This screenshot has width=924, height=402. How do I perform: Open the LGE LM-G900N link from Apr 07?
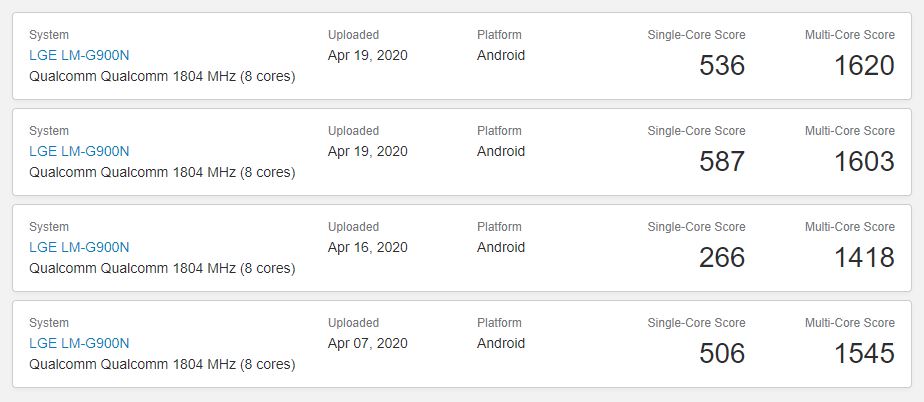point(79,344)
